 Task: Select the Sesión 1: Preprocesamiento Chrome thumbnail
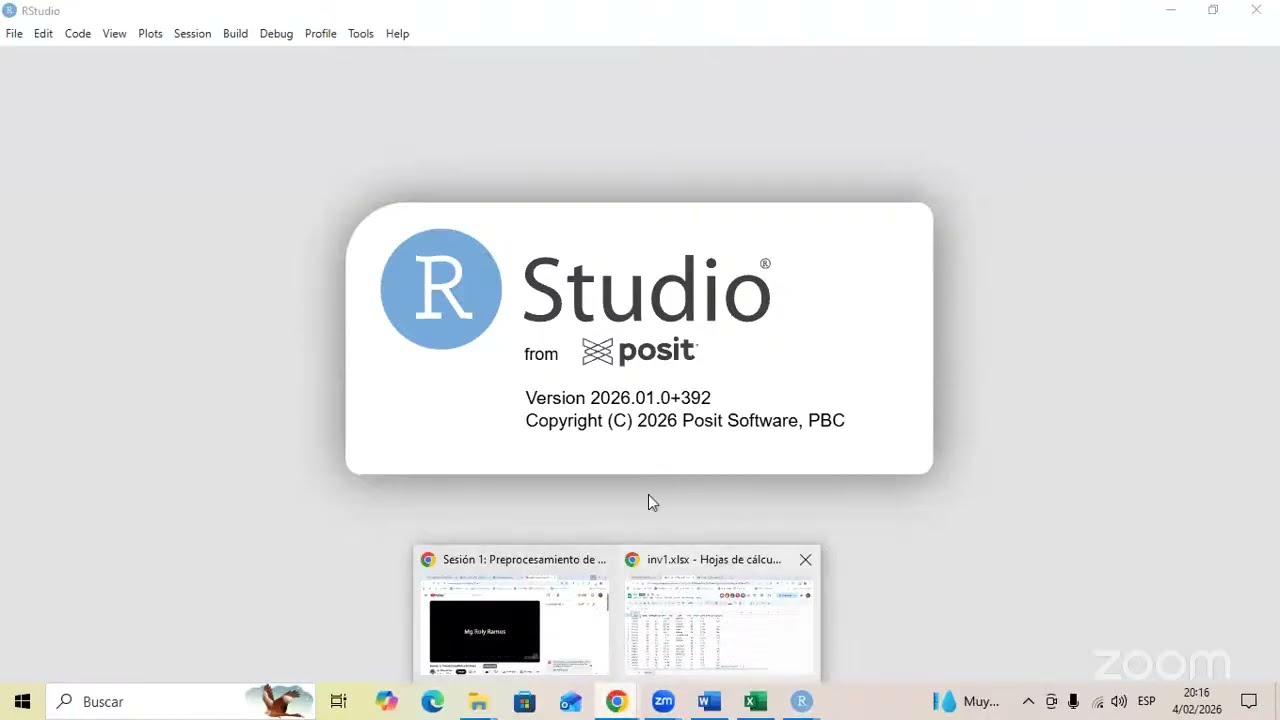click(x=515, y=613)
